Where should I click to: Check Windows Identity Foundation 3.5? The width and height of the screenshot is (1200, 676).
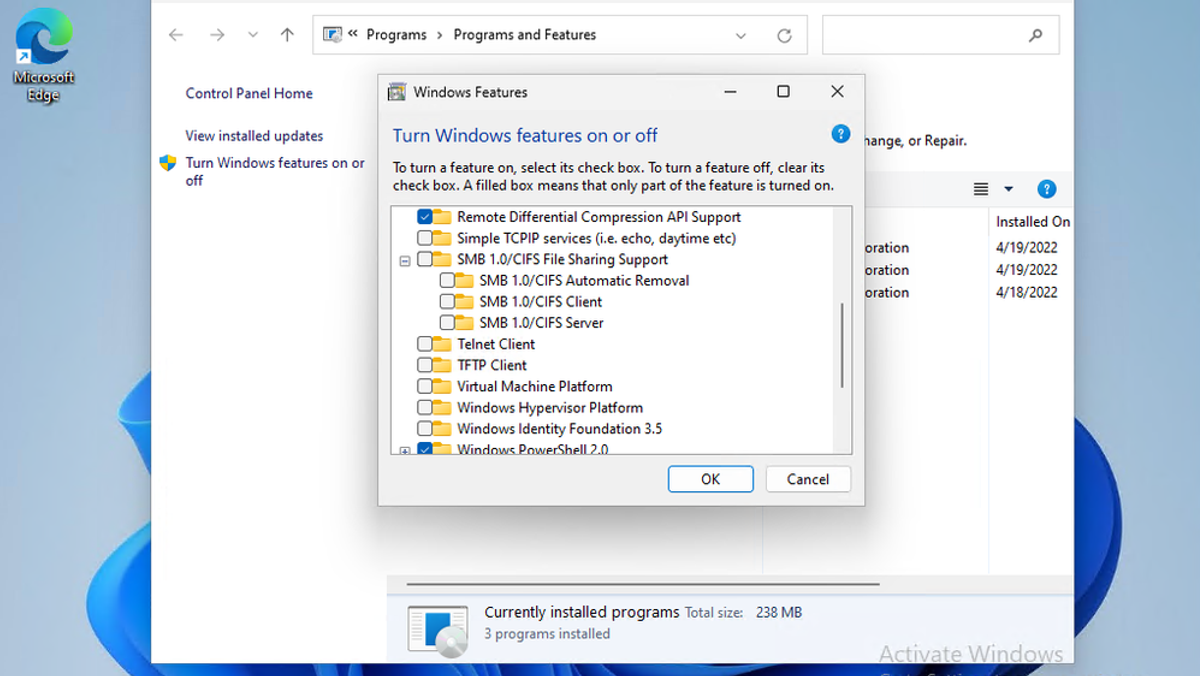[425, 428]
